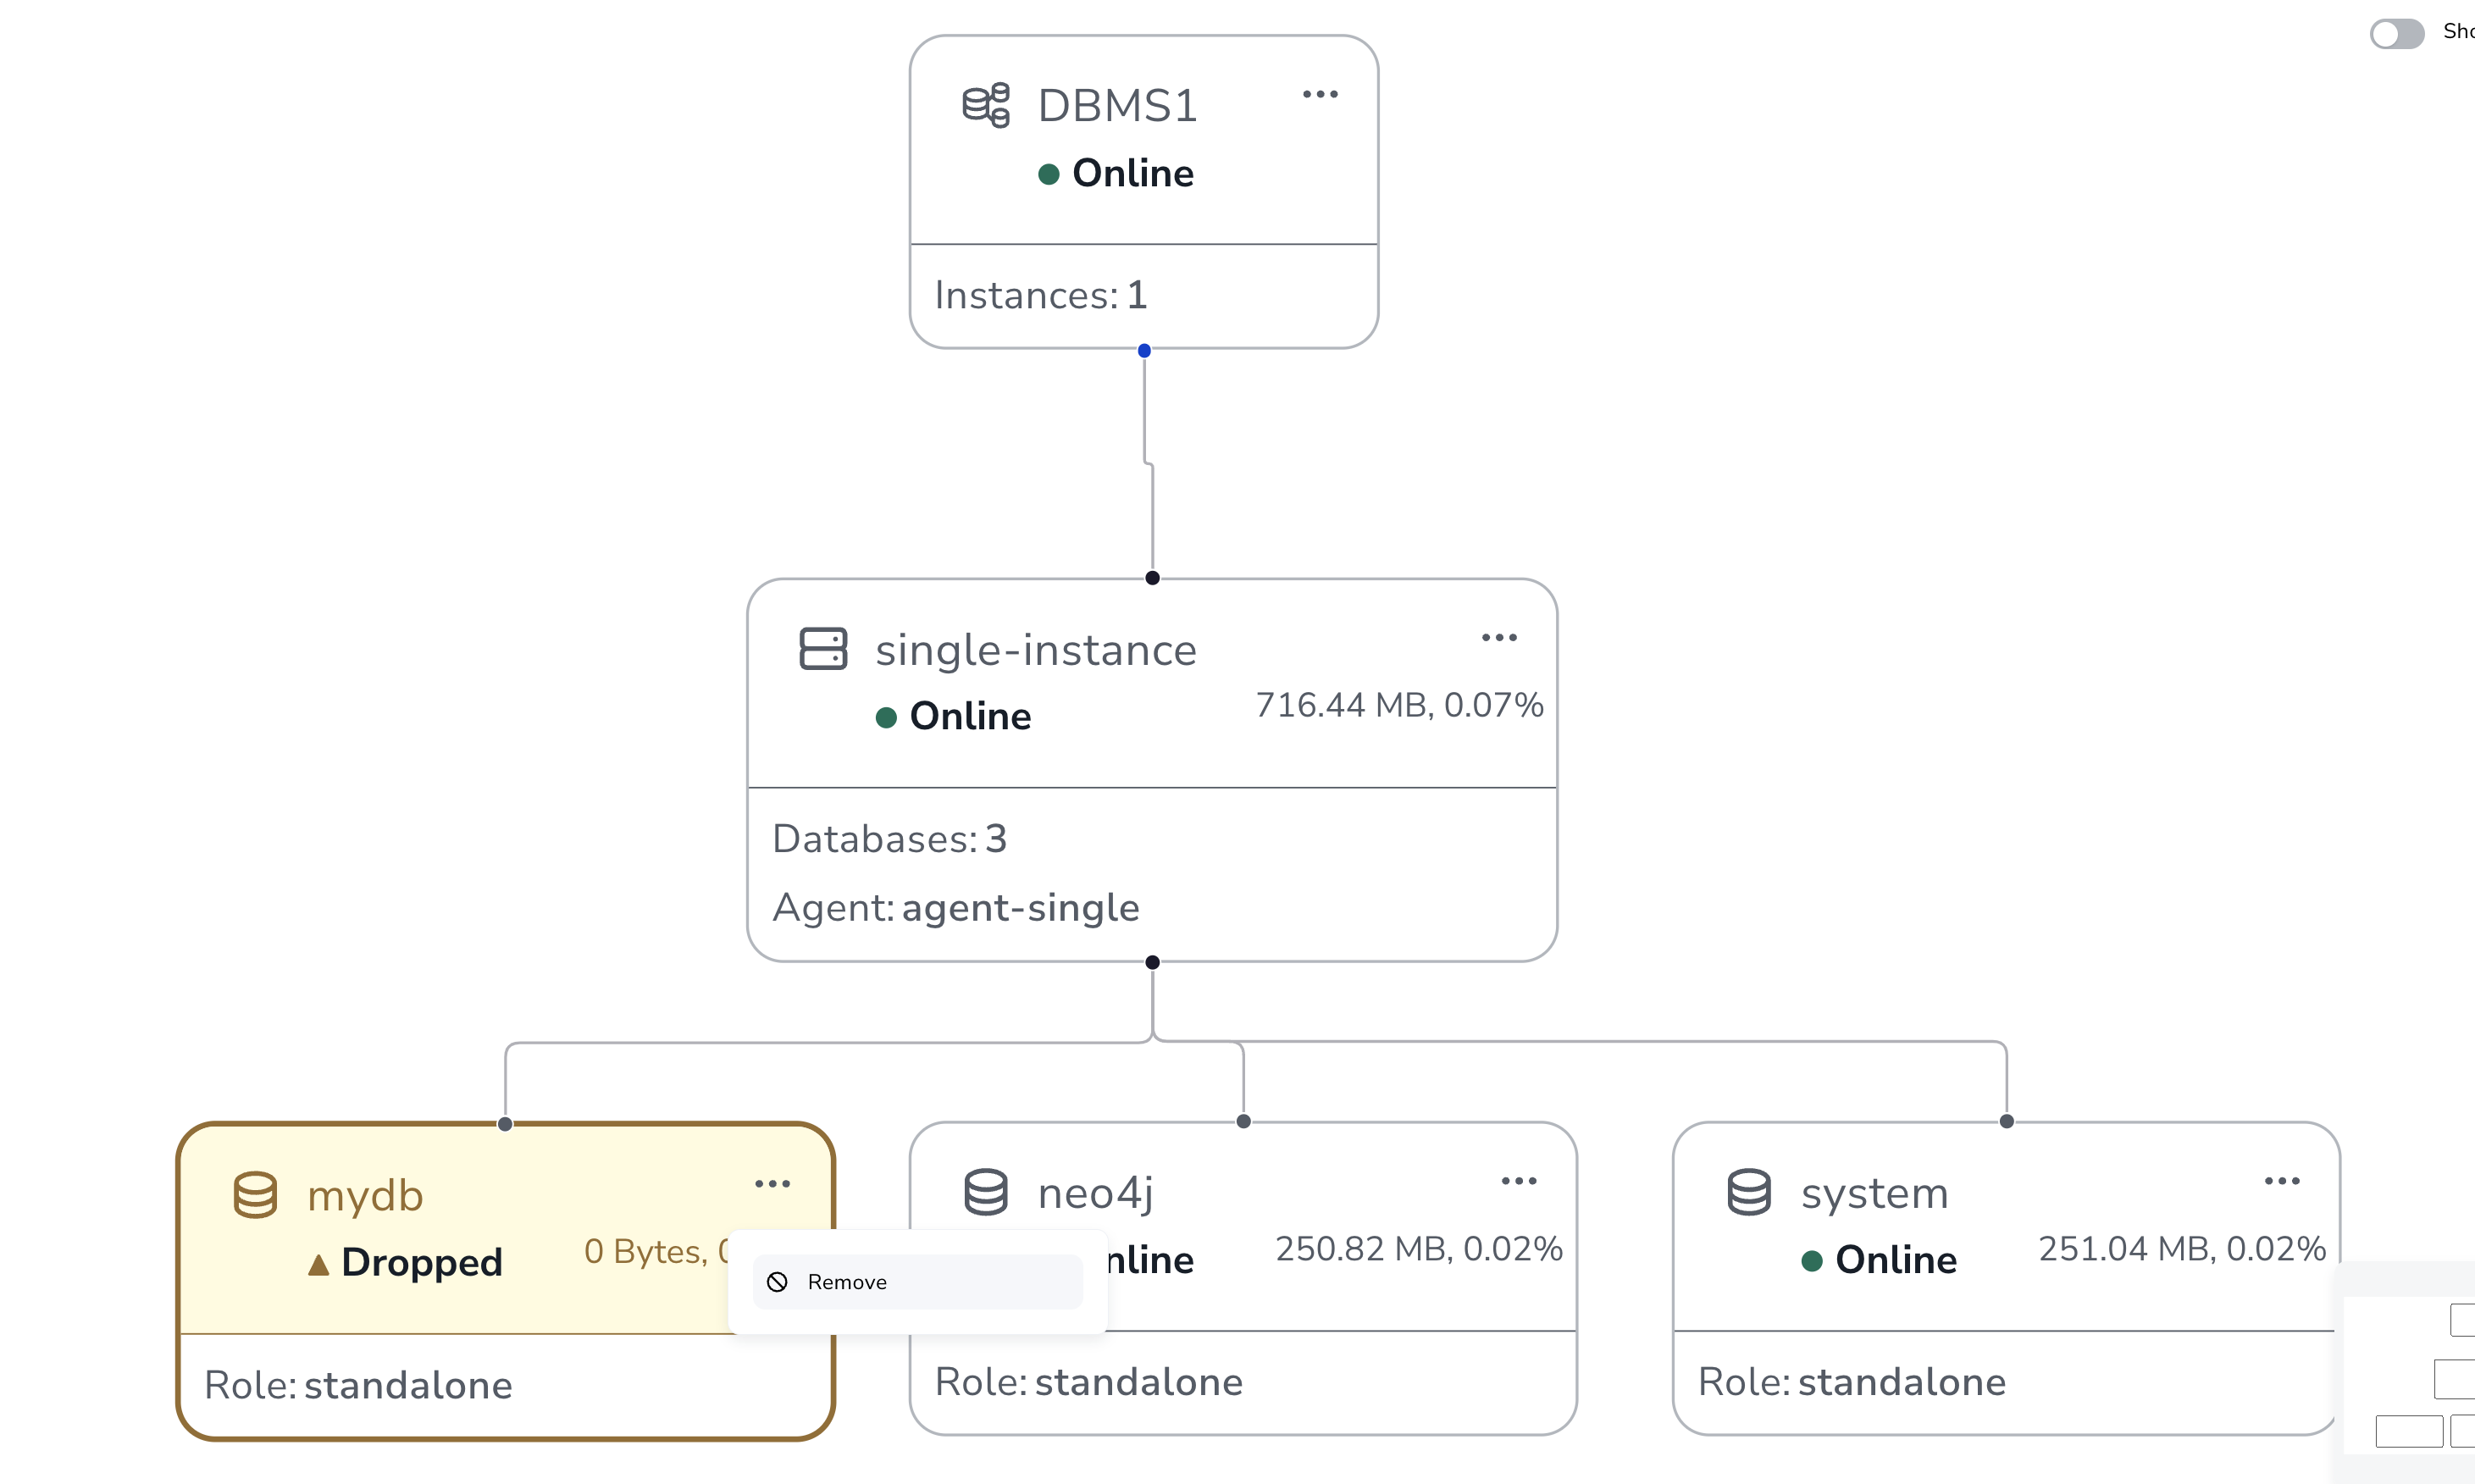Click the "Role: standalone" text in system card
This screenshot has height=1484, width=2475.
click(x=1852, y=1383)
